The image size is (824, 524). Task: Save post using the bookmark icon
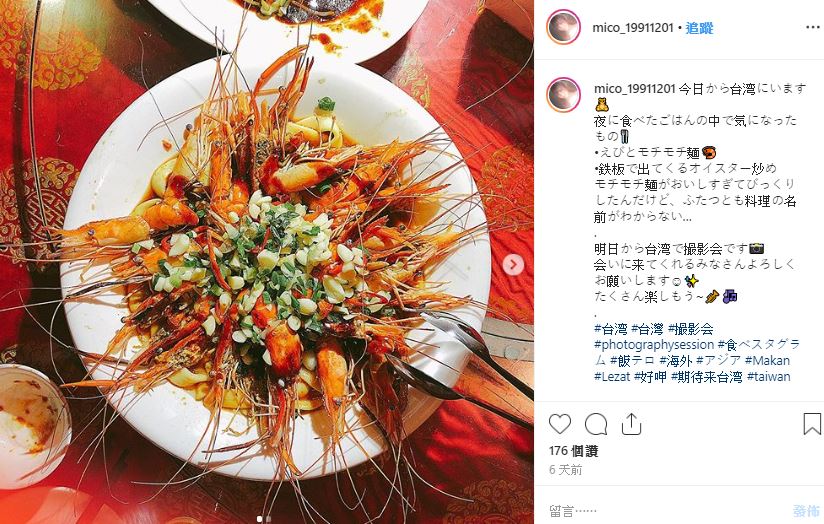(812, 424)
